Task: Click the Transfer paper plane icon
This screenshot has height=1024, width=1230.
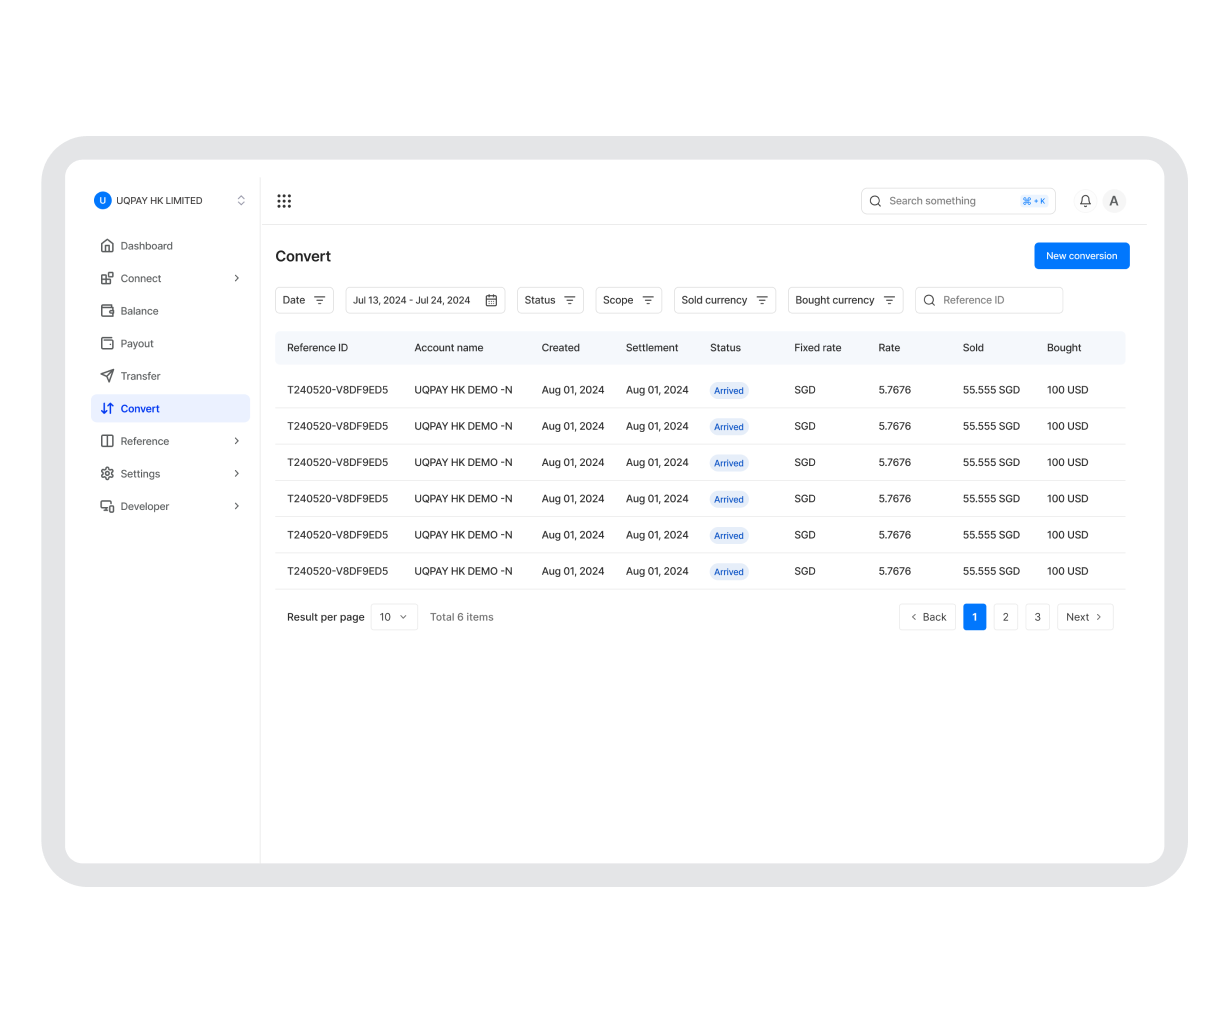Action: (x=107, y=376)
